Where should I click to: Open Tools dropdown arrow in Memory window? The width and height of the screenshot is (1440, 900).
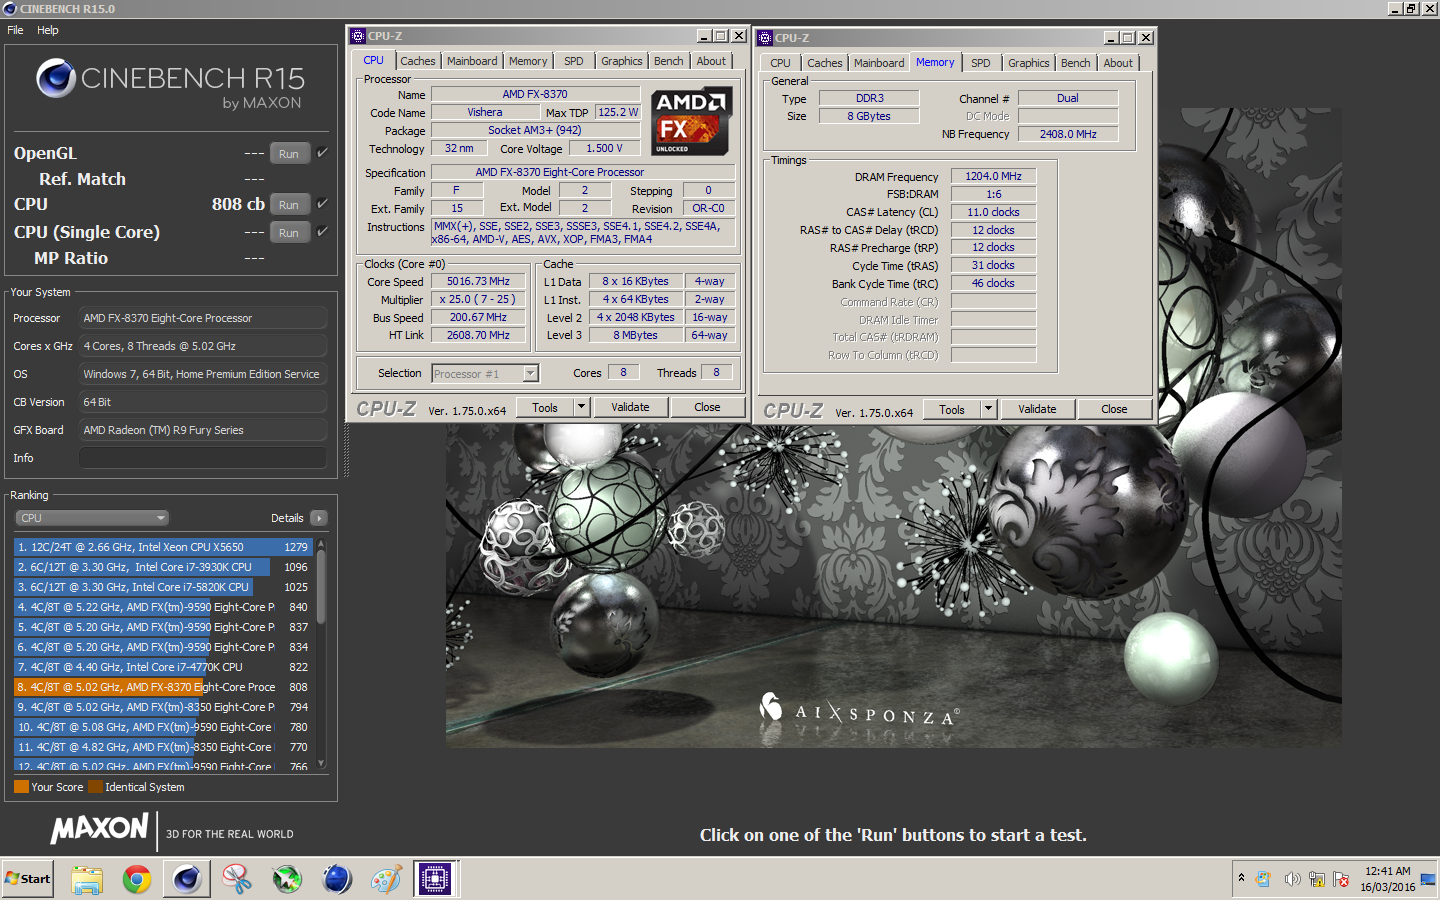[x=988, y=409]
